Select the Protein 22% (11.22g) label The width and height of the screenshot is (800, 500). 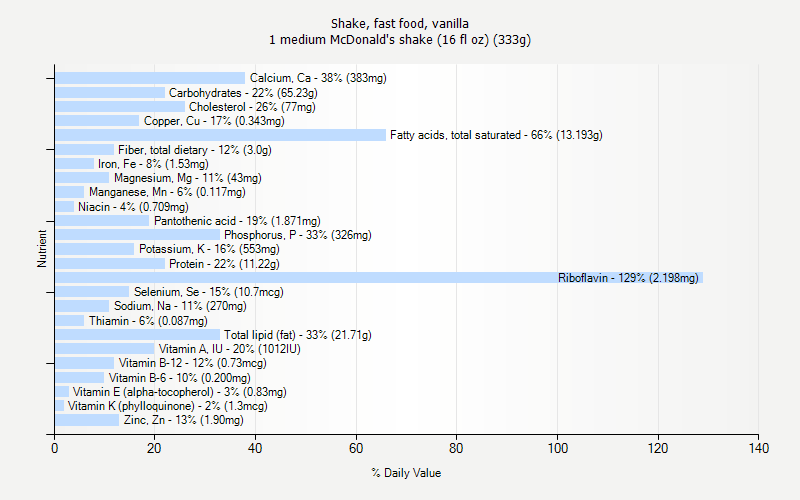coord(224,264)
